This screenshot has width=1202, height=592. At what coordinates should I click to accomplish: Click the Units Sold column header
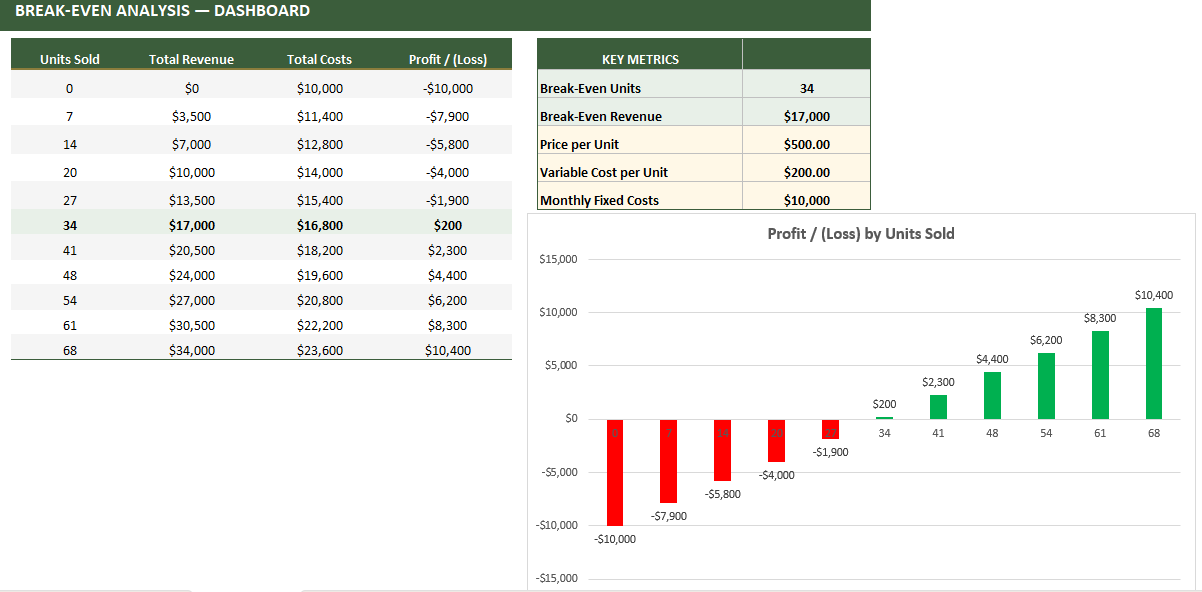click(x=69, y=59)
